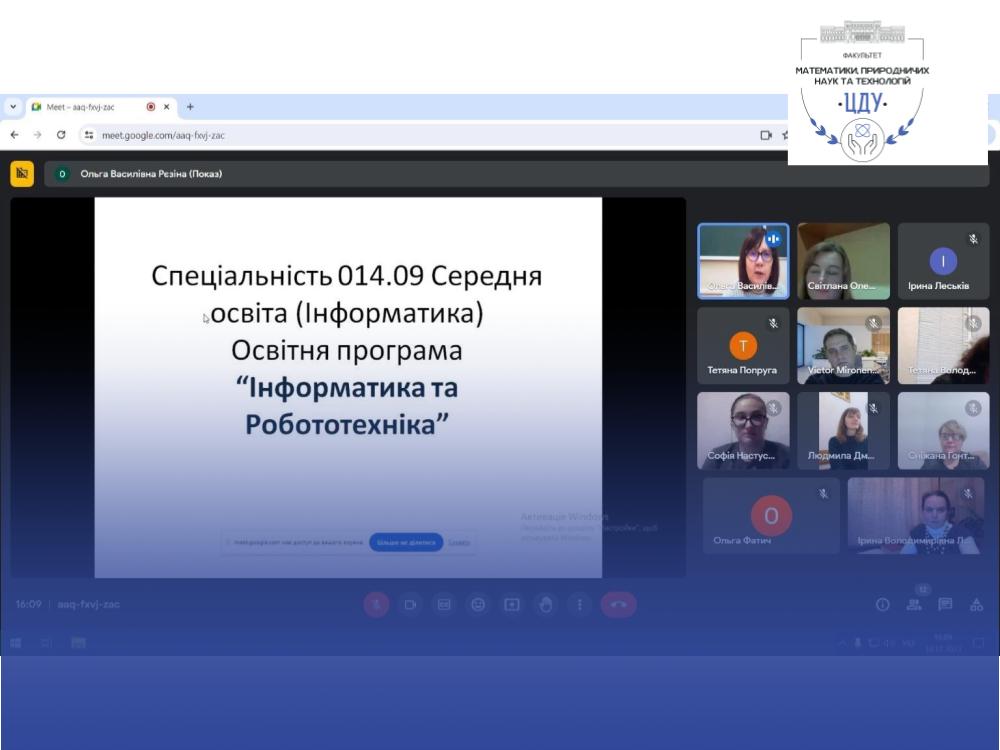
Task: Open the emoji reactions button
Action: pyautogui.click(x=478, y=604)
